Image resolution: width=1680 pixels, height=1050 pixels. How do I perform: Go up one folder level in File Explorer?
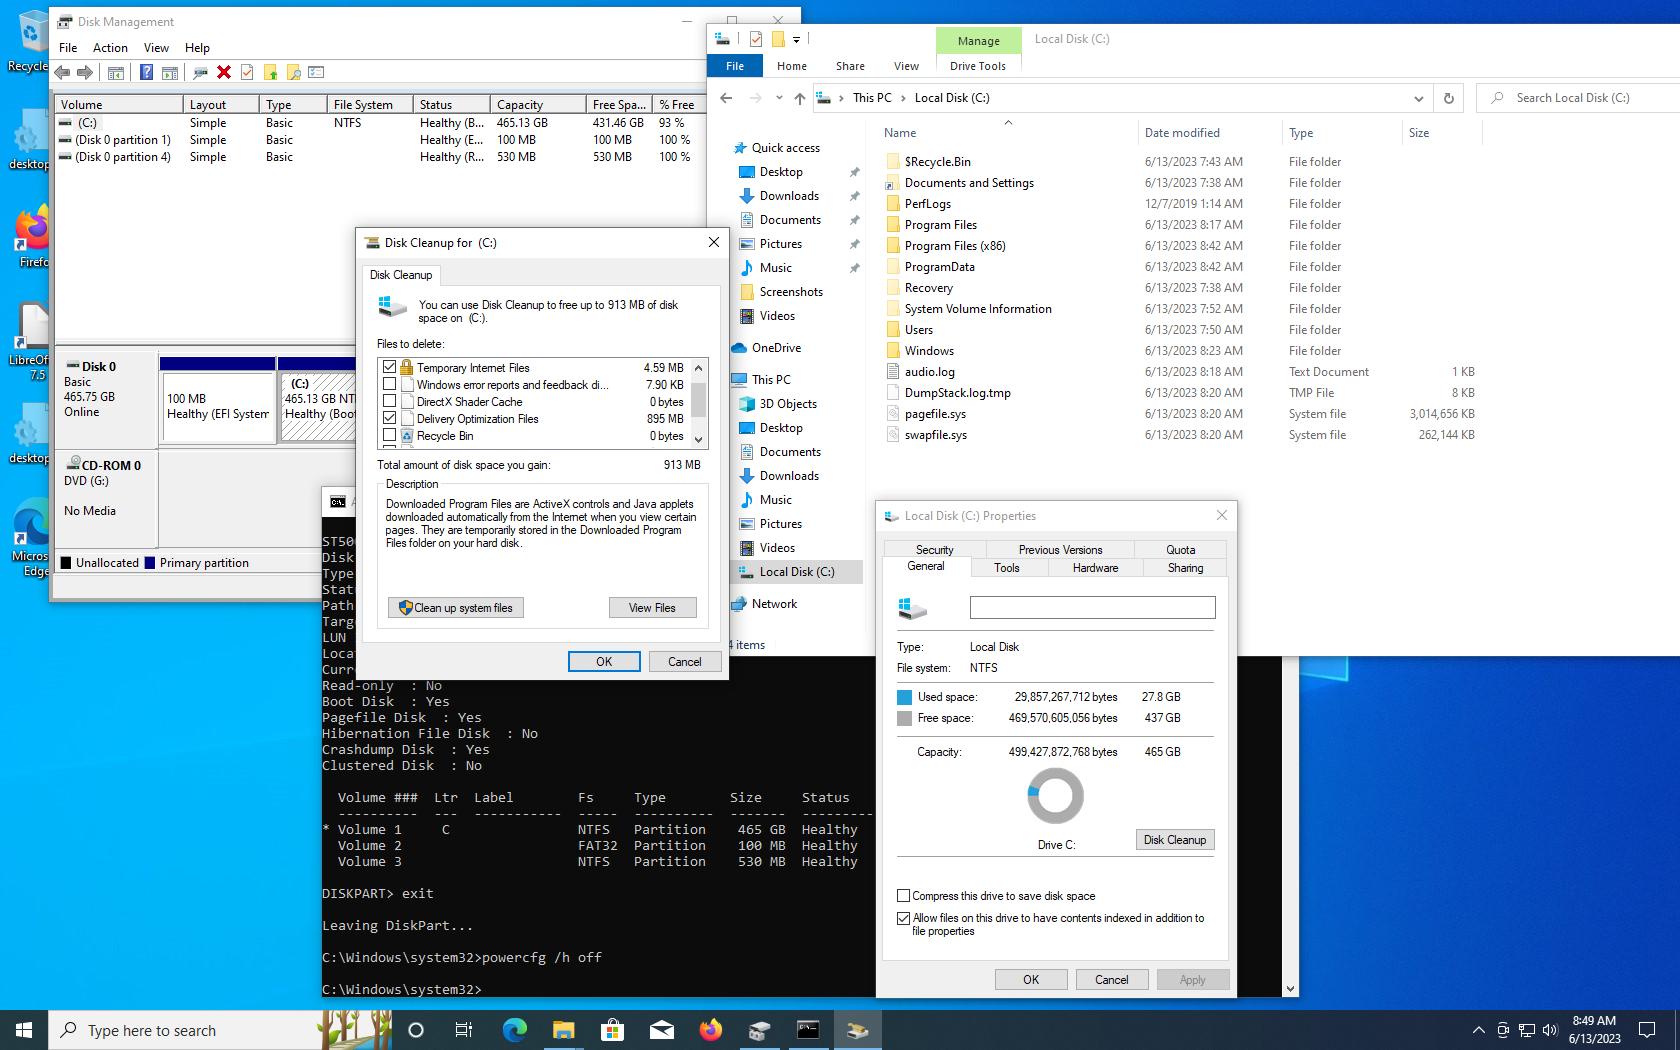pos(799,98)
